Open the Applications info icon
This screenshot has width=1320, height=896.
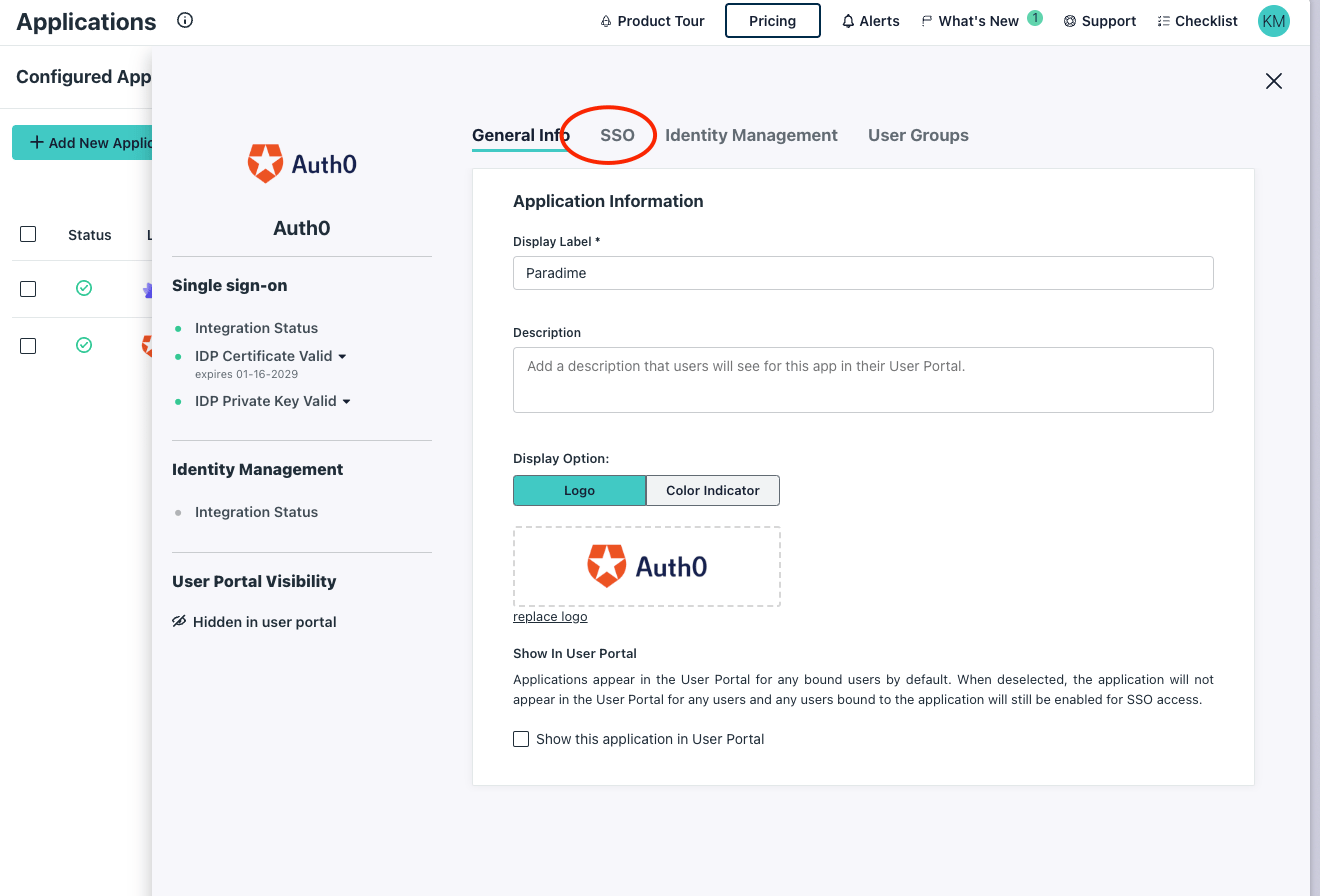coord(185,20)
